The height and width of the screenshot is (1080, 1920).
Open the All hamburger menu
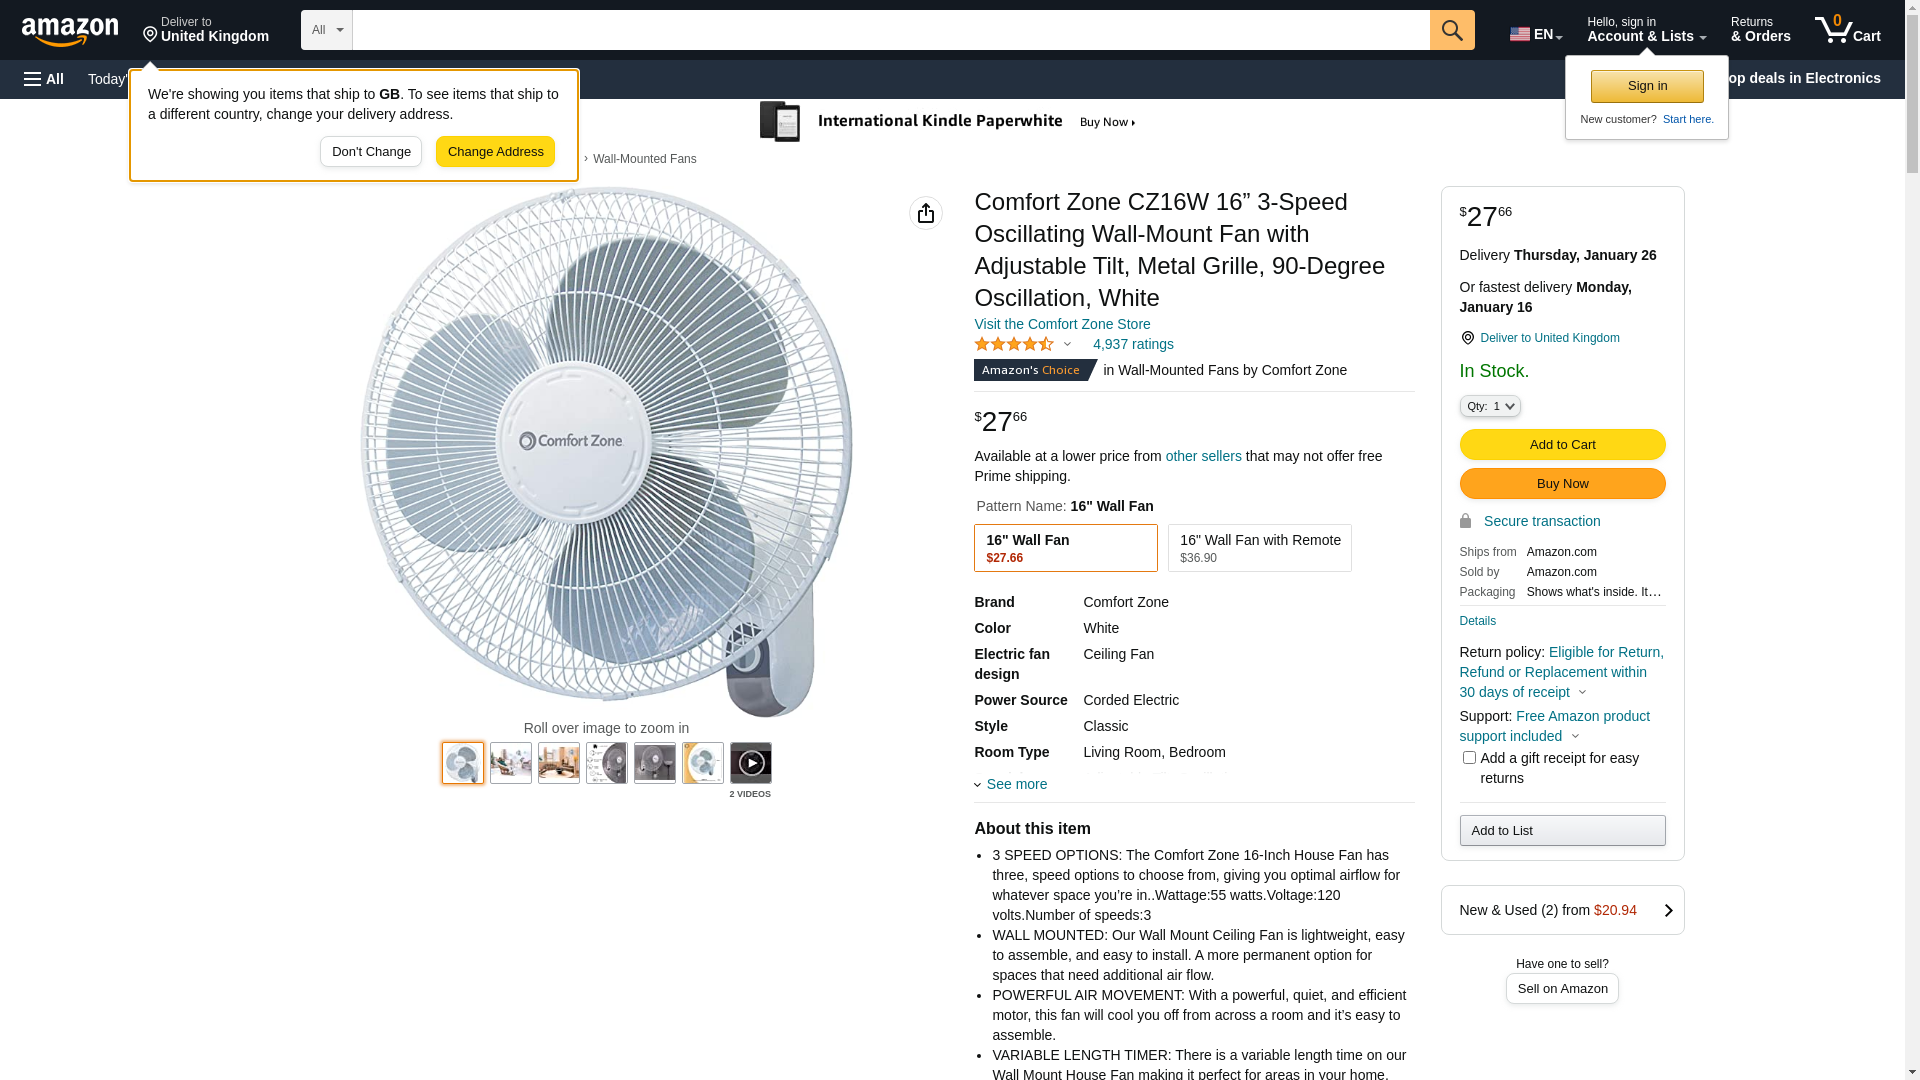(x=44, y=79)
